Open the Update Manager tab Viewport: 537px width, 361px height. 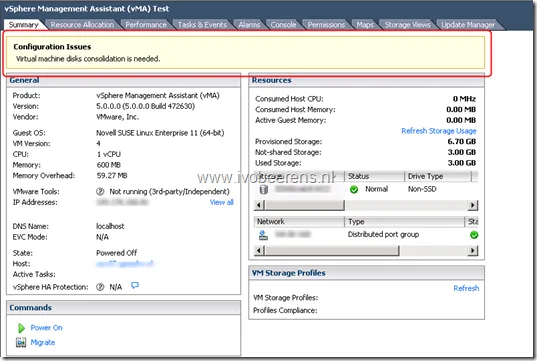[x=468, y=25]
